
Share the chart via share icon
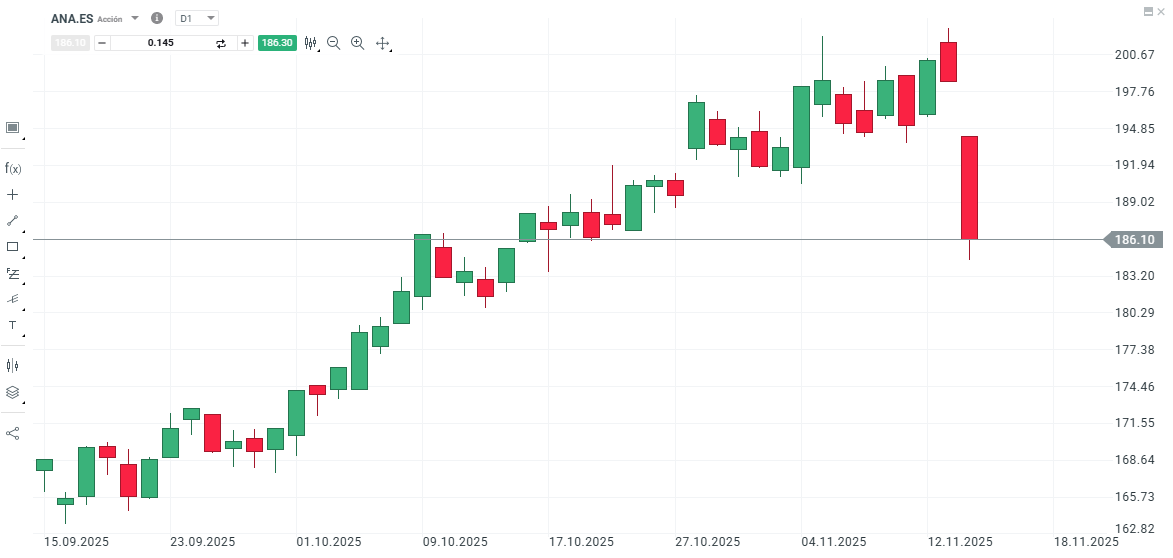point(13,433)
